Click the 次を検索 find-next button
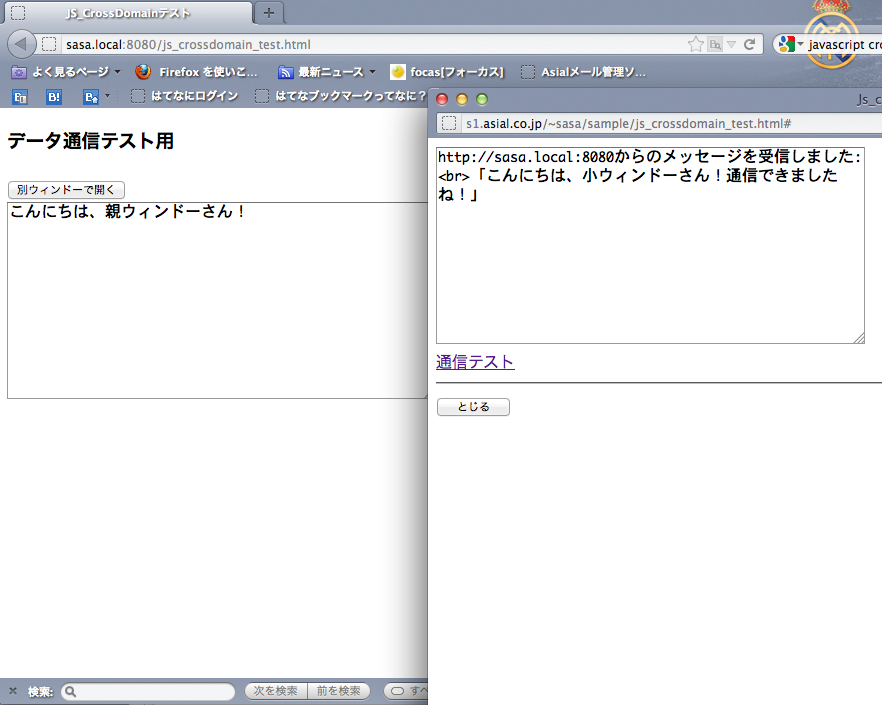Viewport: 882px width, 705px height. (275, 691)
